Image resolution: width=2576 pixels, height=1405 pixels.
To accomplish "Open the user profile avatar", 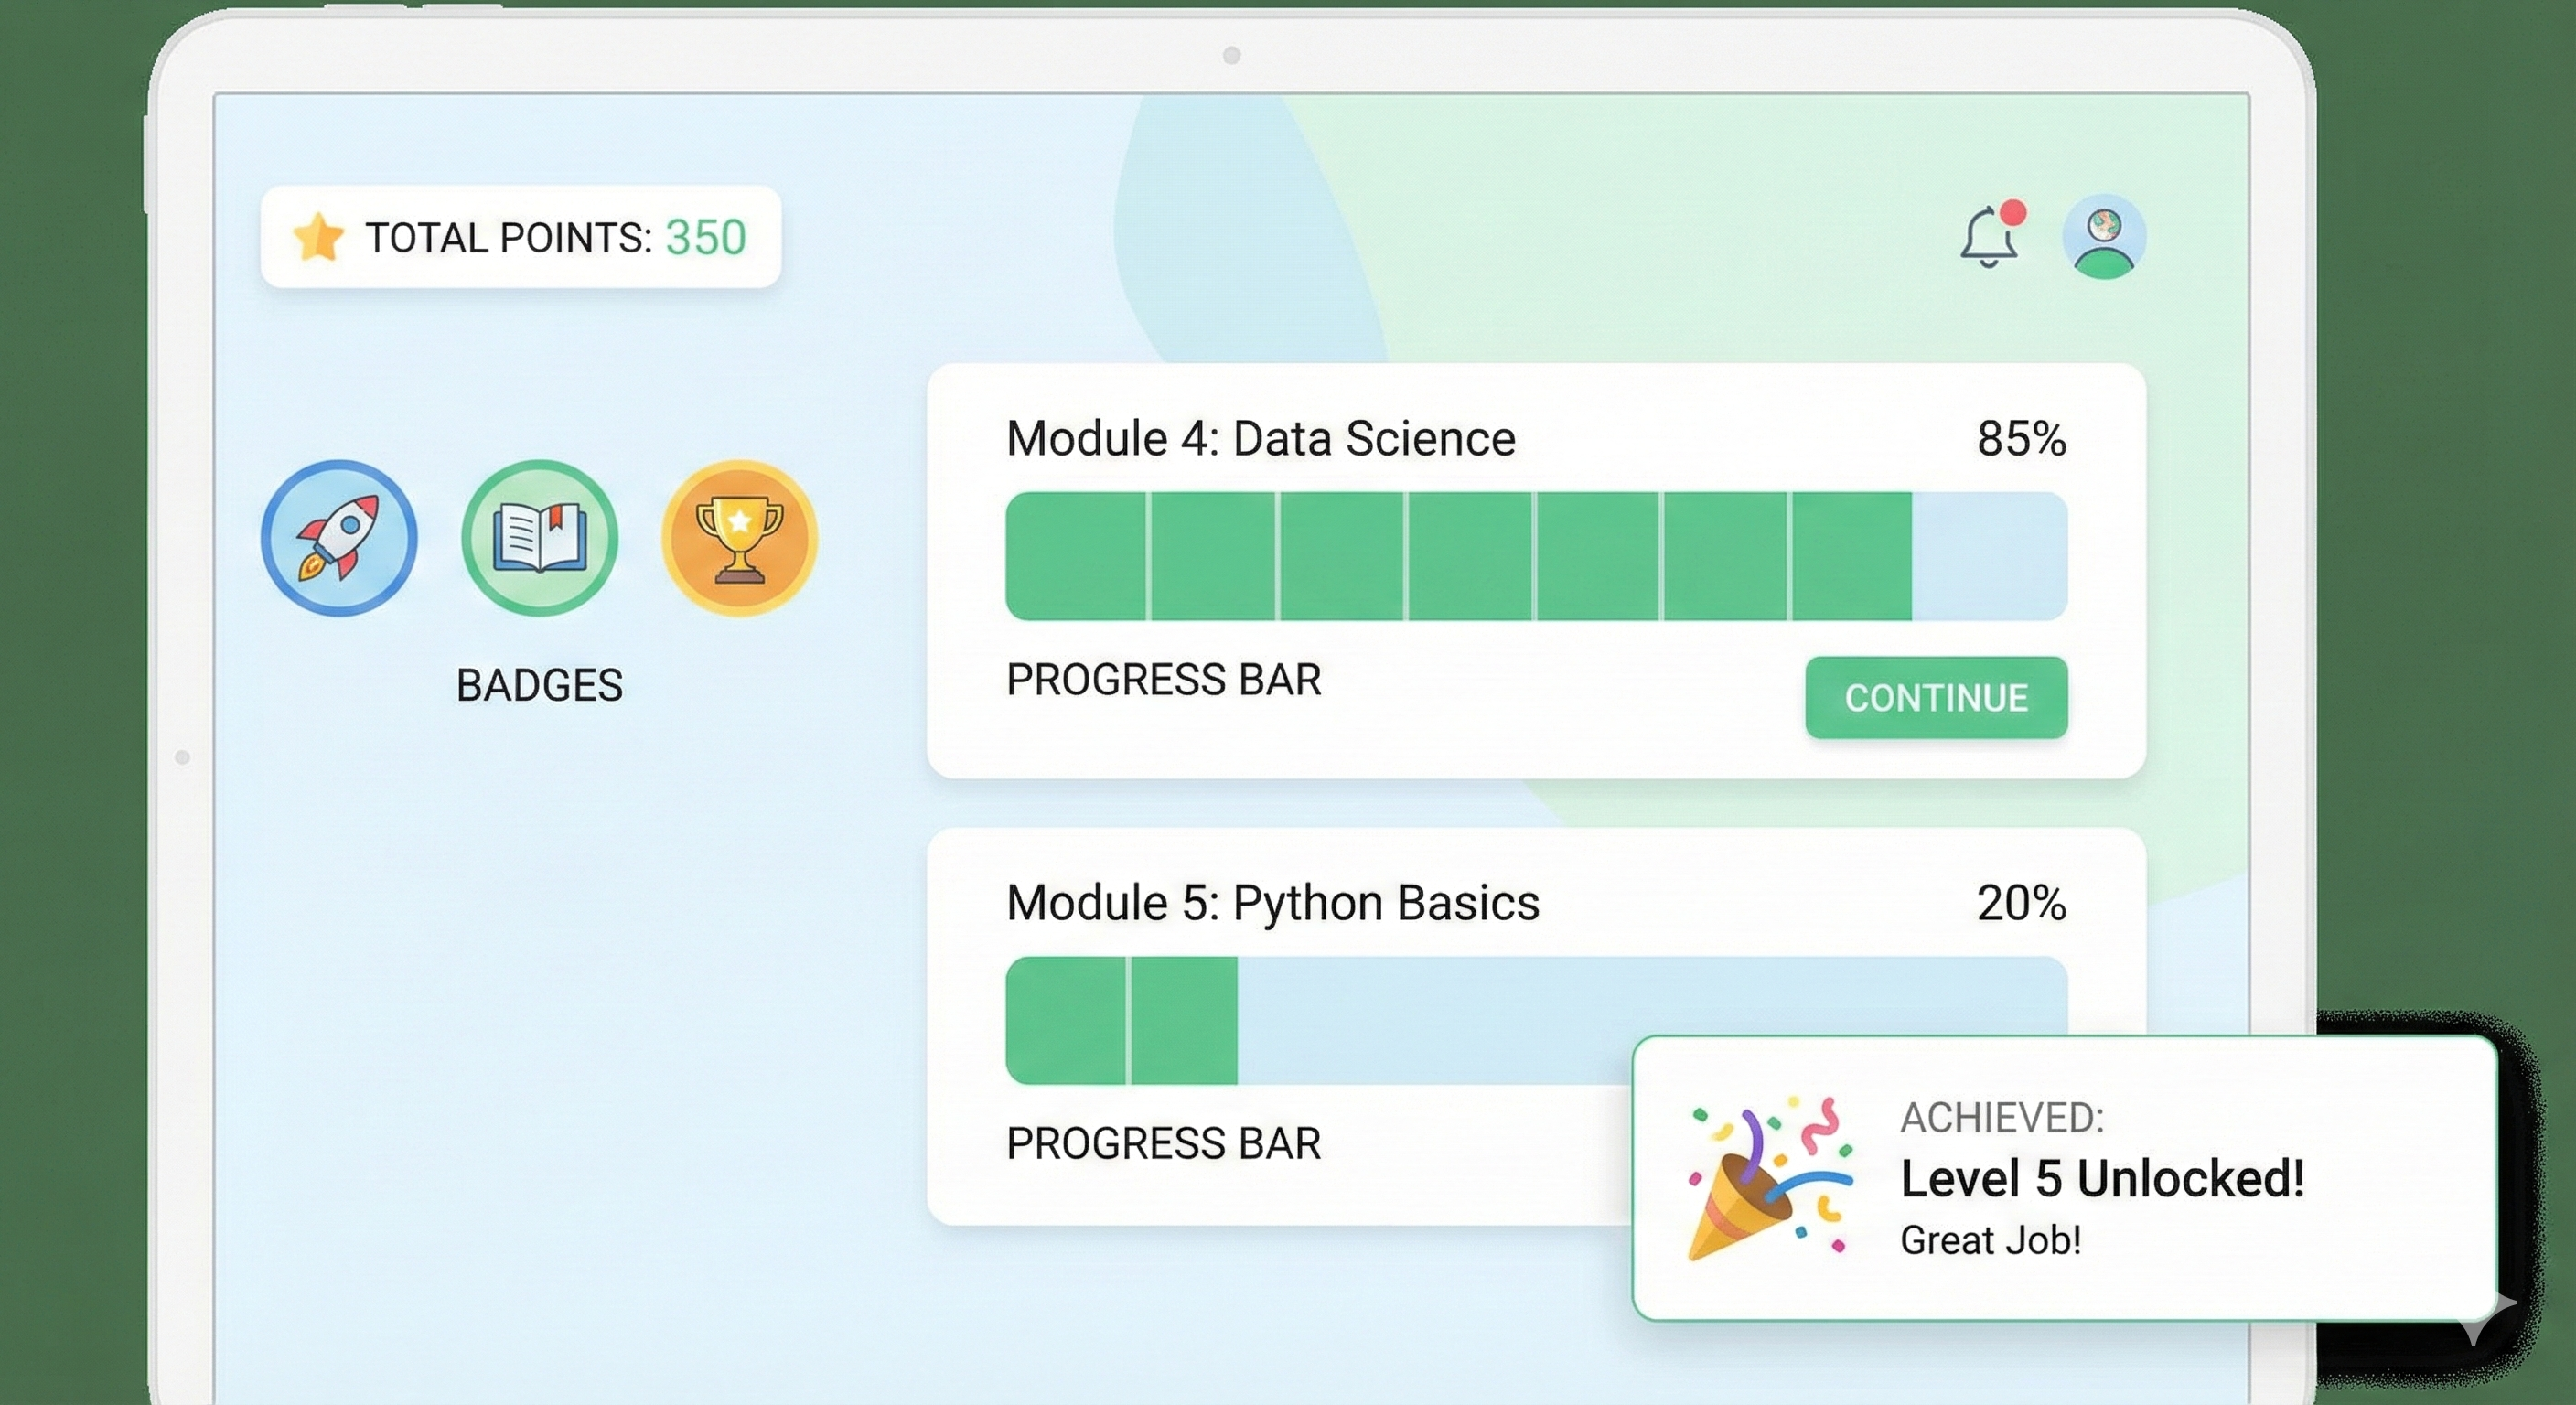I will point(2104,237).
